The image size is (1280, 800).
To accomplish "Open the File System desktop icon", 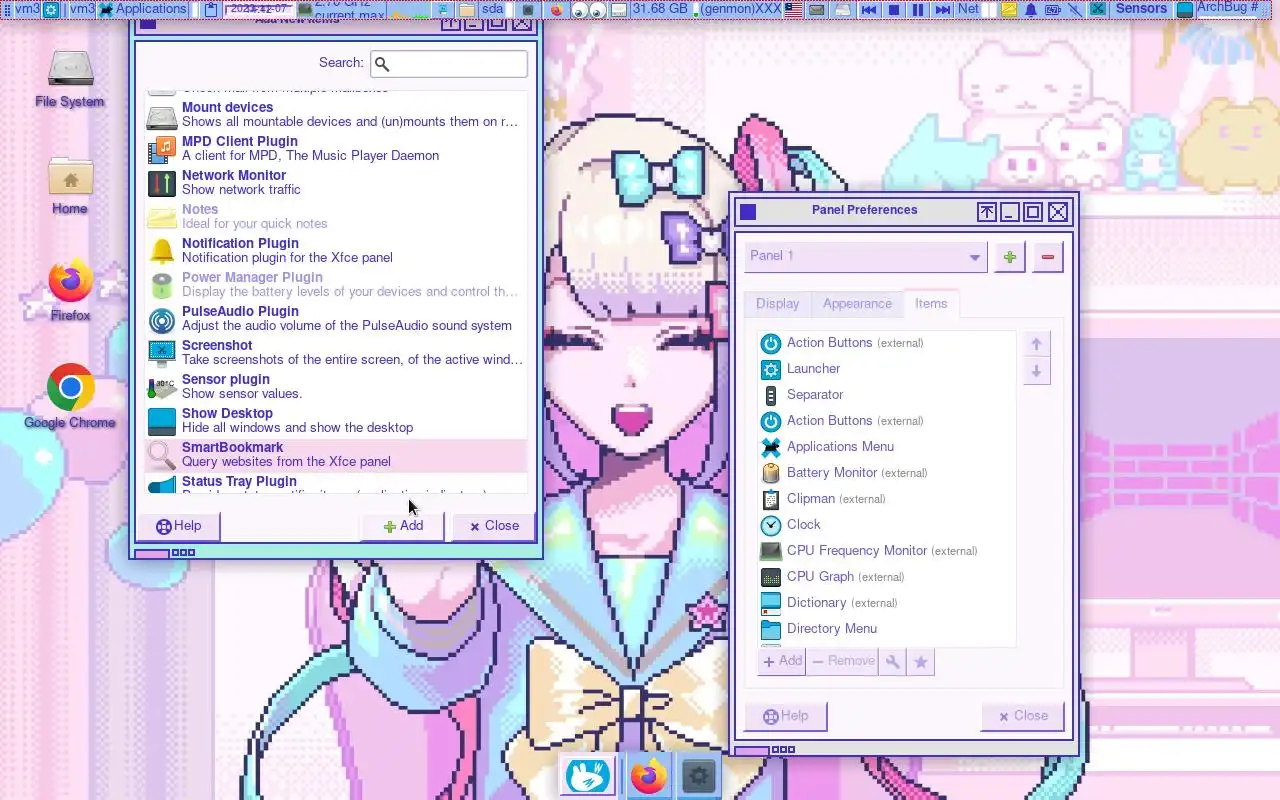I will pyautogui.click(x=70, y=78).
